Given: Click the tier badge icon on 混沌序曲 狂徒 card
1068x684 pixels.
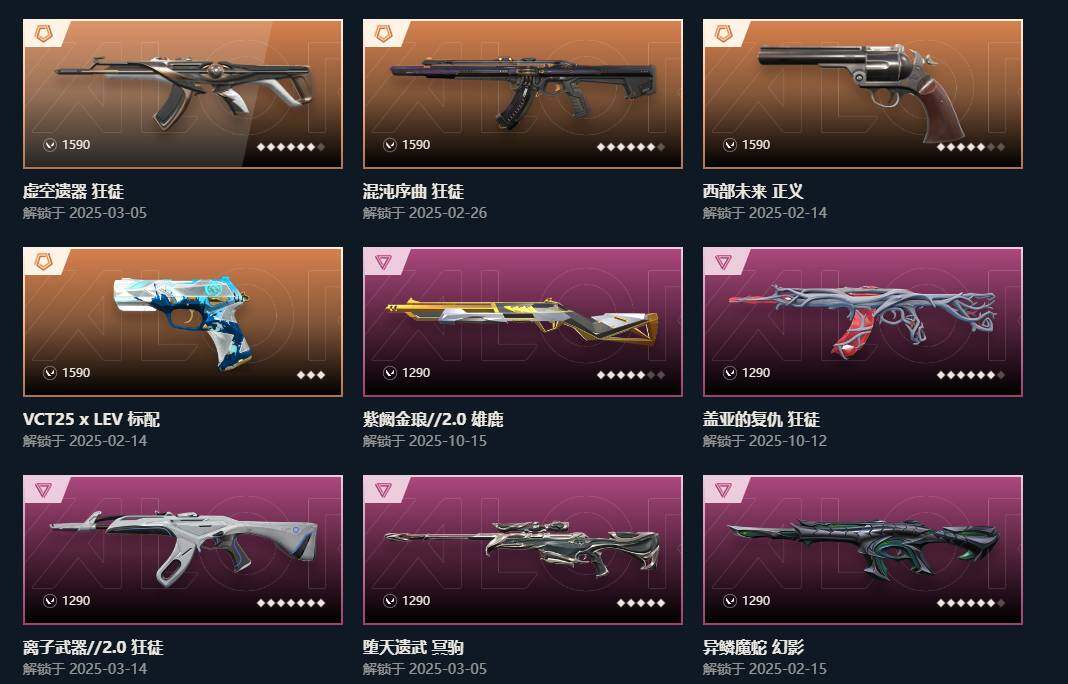Looking at the screenshot, I should (383, 33).
